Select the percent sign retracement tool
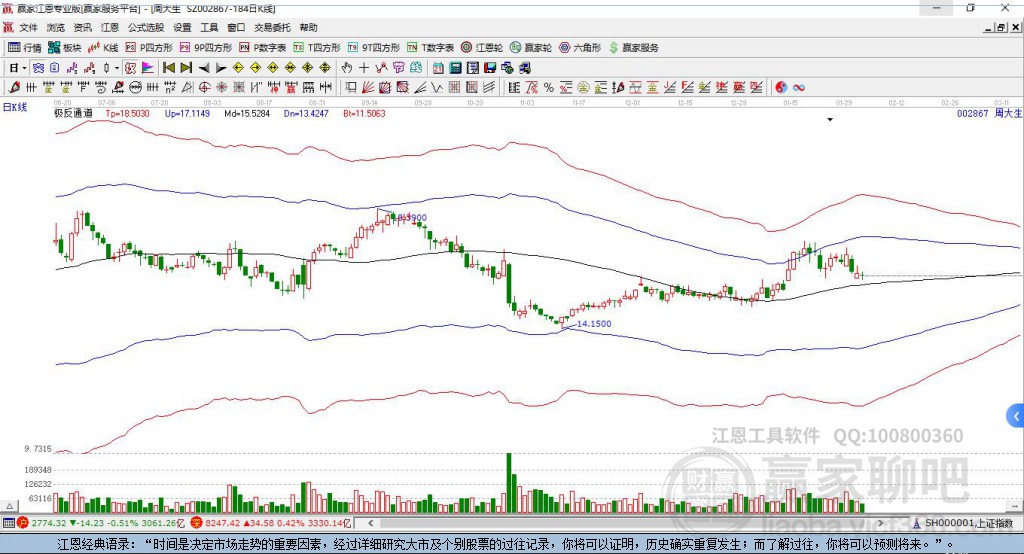This screenshot has height=554, width=1024. pos(549,88)
